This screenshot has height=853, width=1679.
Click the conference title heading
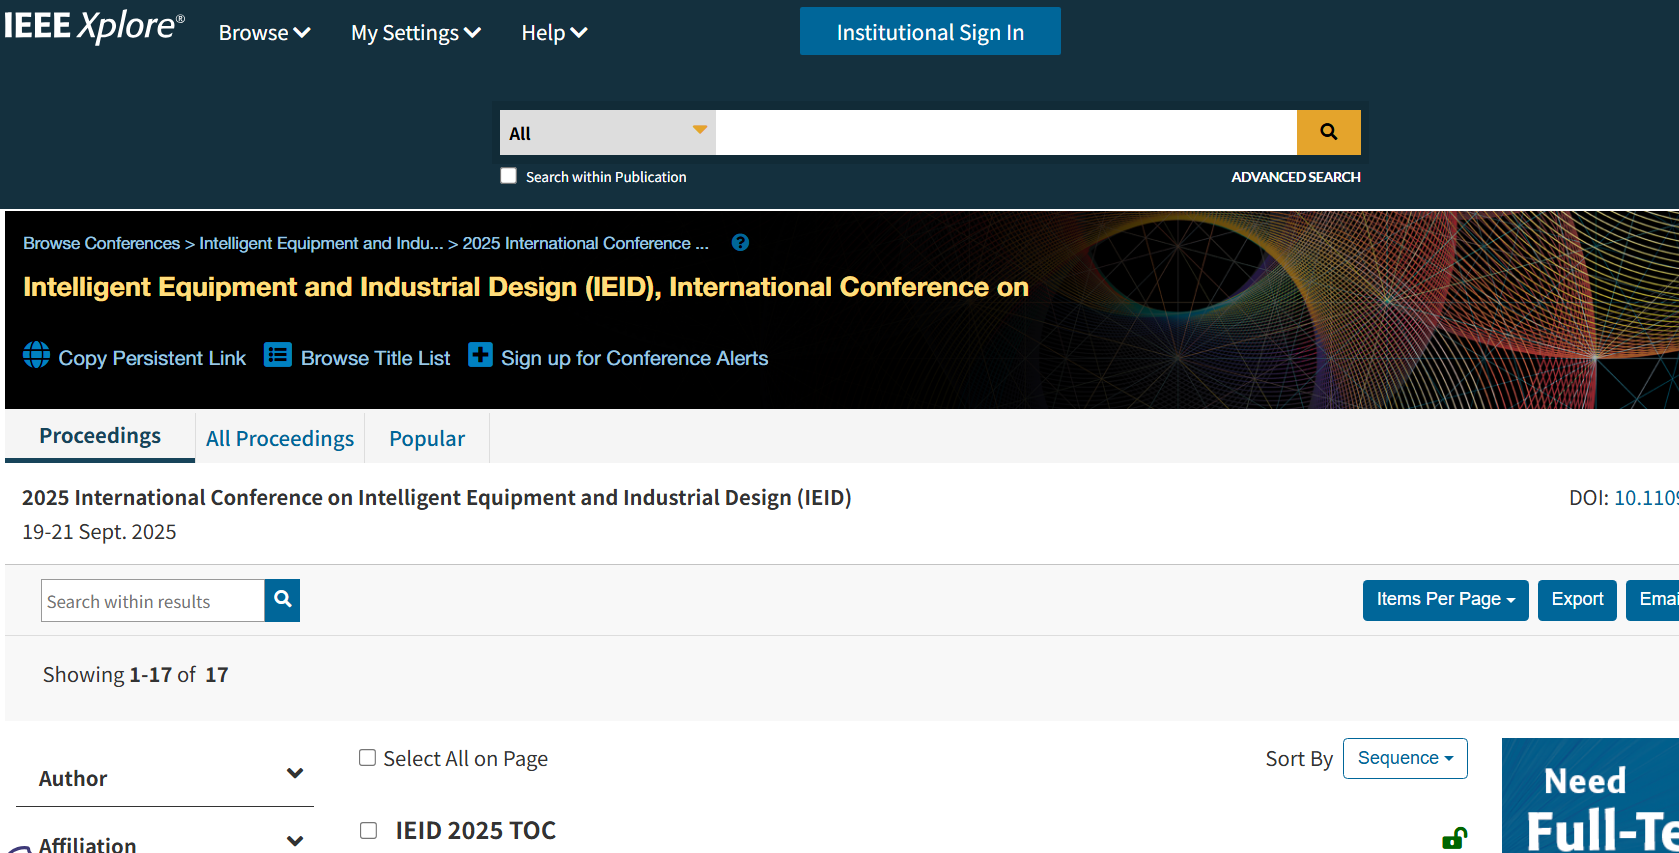(x=526, y=287)
